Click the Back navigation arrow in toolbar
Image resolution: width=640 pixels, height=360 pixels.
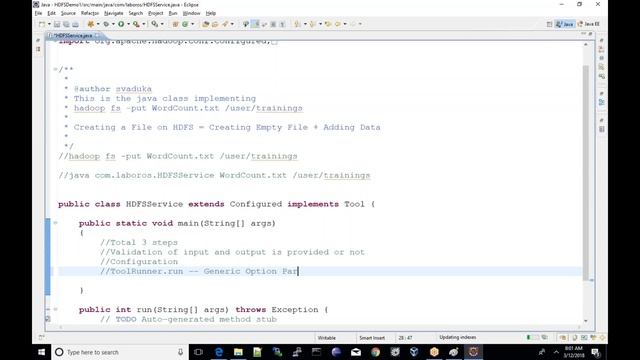pos(338,24)
